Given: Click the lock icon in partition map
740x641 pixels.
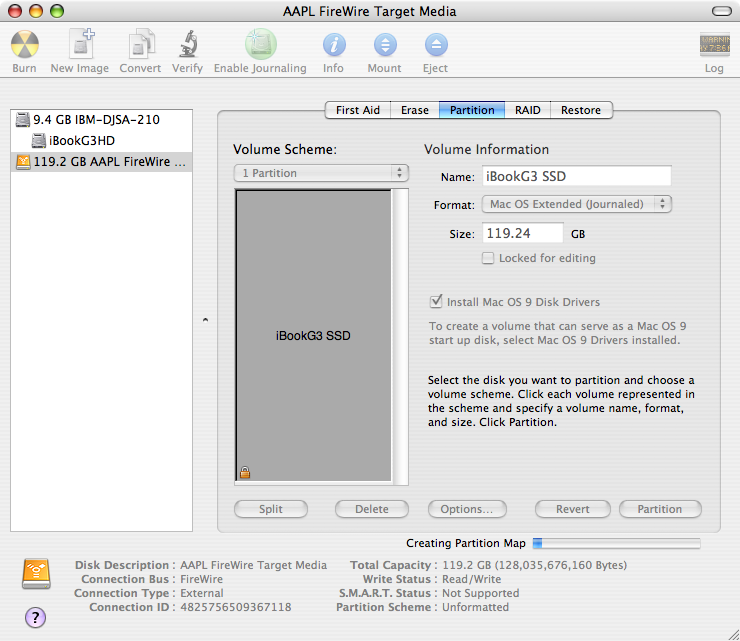Looking at the screenshot, I should coord(245,472).
